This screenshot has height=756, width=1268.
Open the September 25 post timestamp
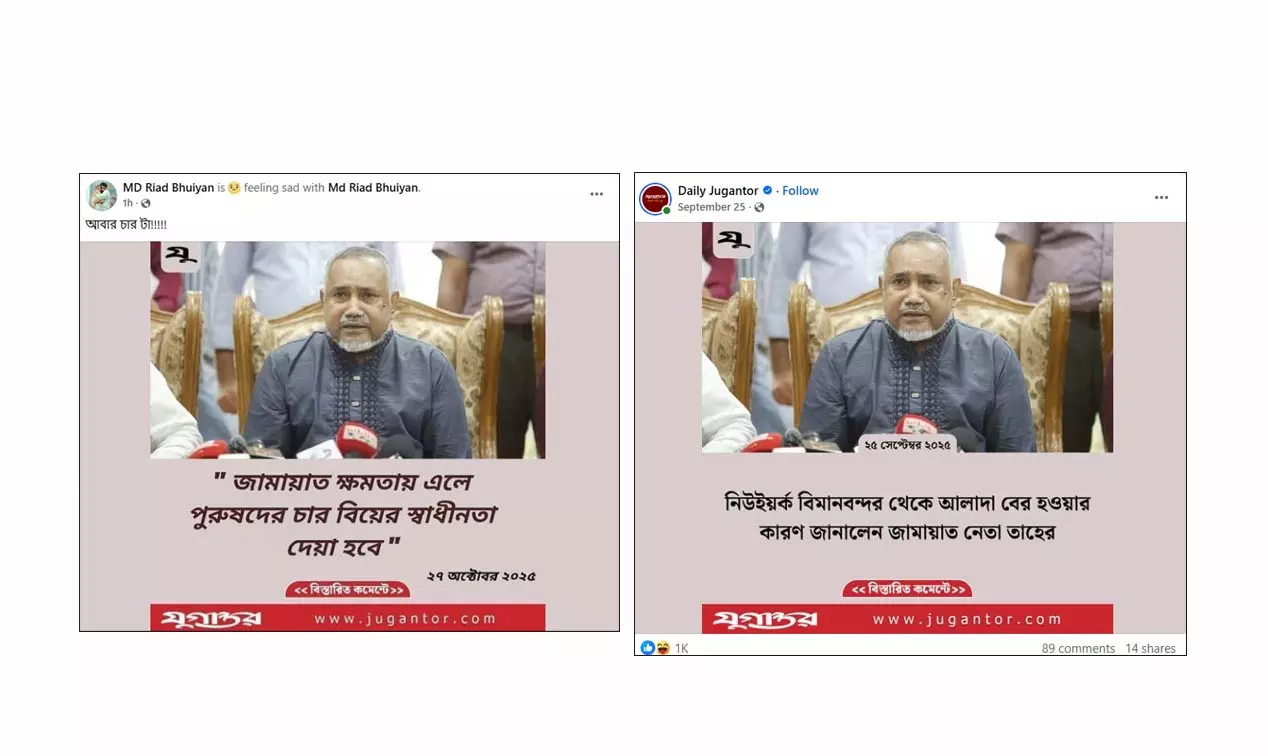711,207
